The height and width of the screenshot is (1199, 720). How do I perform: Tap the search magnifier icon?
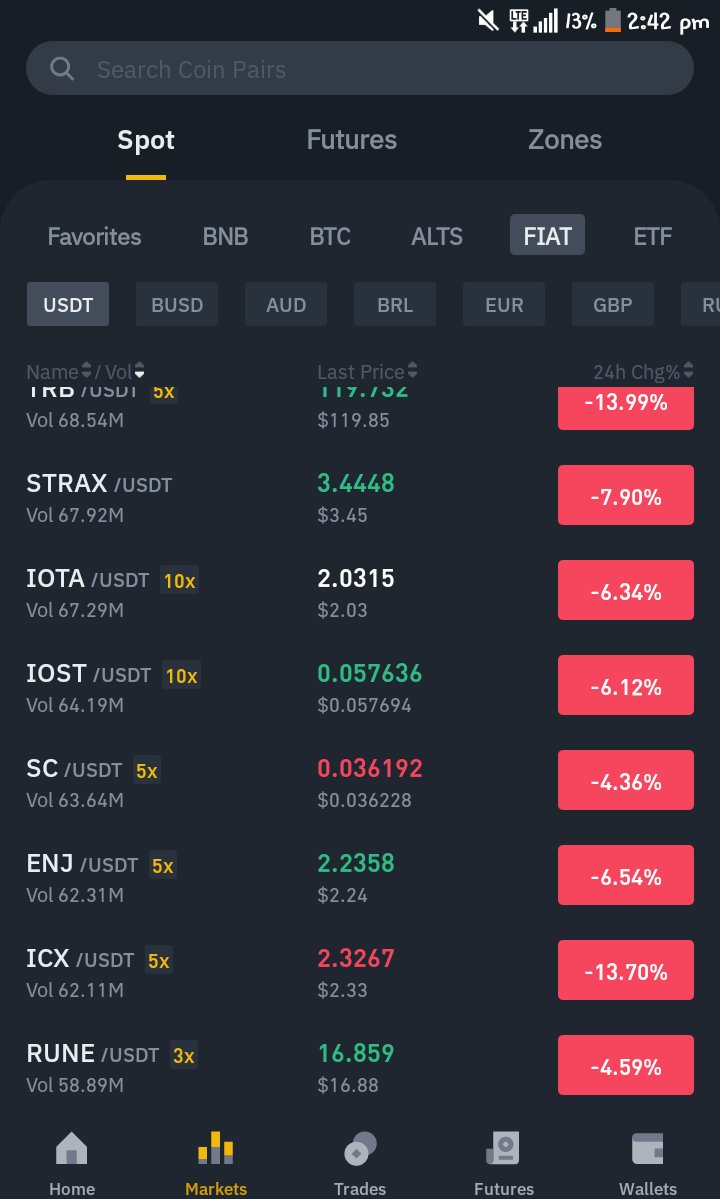point(62,69)
